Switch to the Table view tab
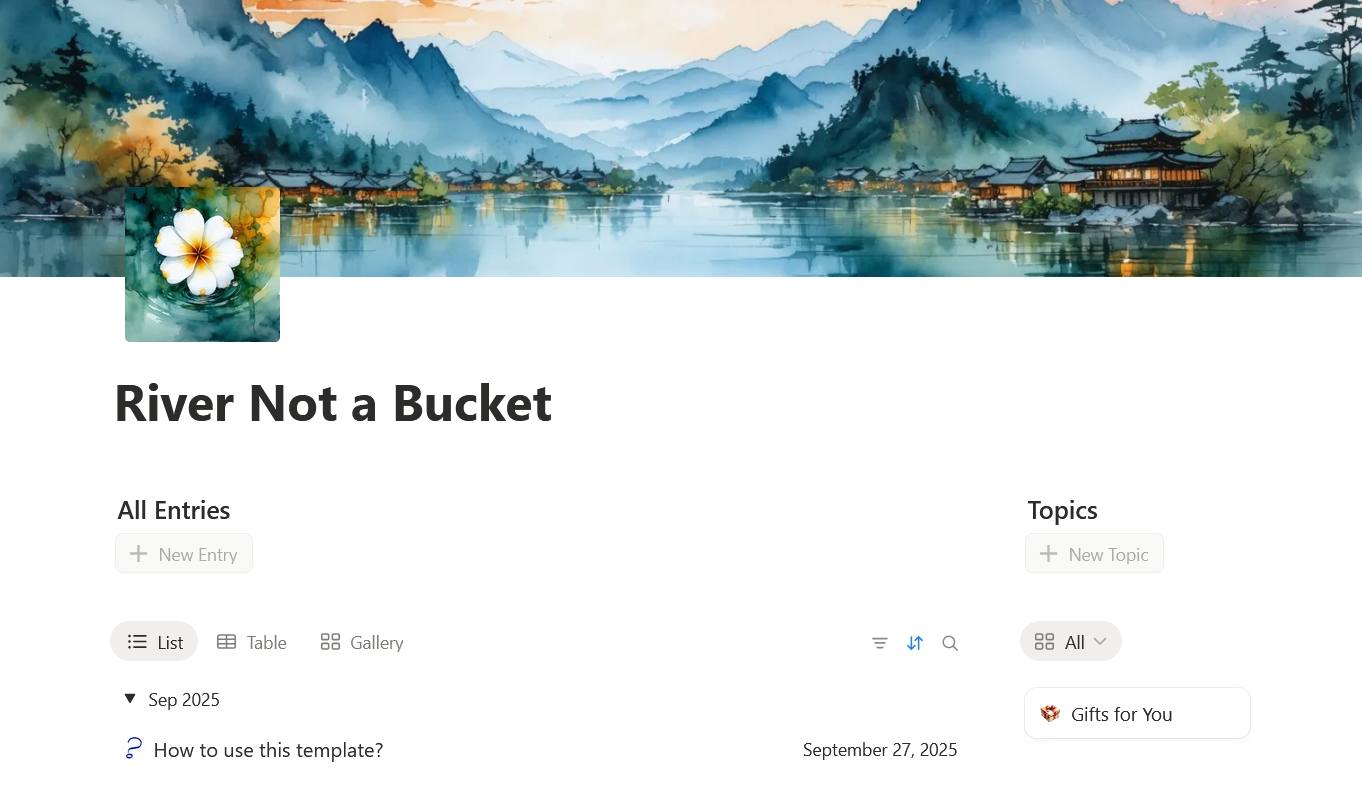 coord(252,642)
